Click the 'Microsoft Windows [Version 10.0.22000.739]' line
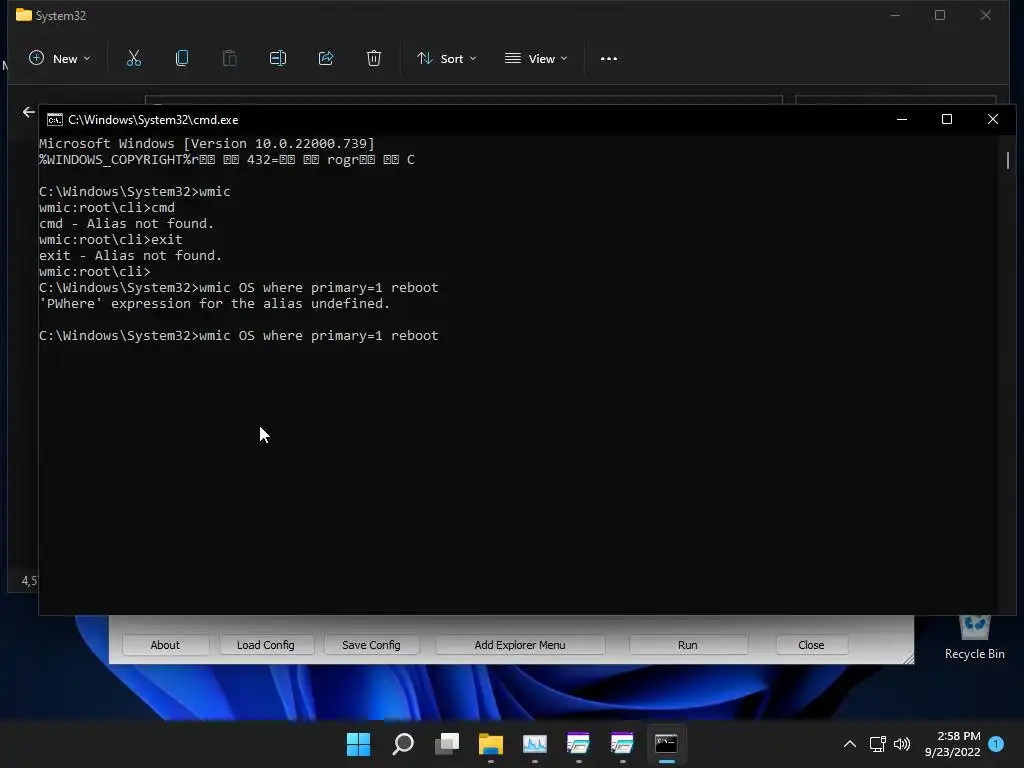Image resolution: width=1024 pixels, height=768 pixels. (x=206, y=144)
